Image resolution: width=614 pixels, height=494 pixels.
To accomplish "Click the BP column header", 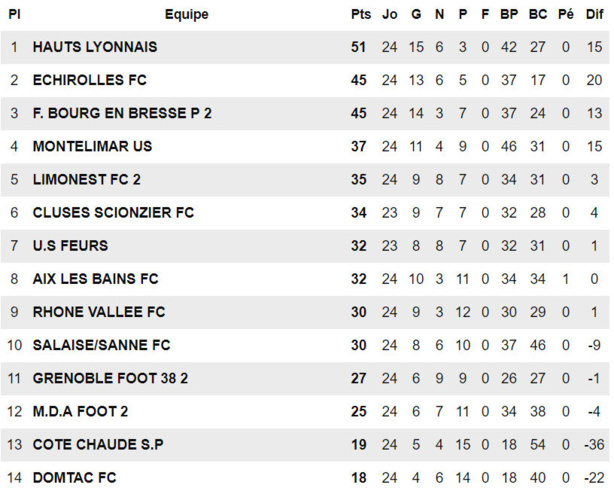I will pyautogui.click(x=509, y=14).
